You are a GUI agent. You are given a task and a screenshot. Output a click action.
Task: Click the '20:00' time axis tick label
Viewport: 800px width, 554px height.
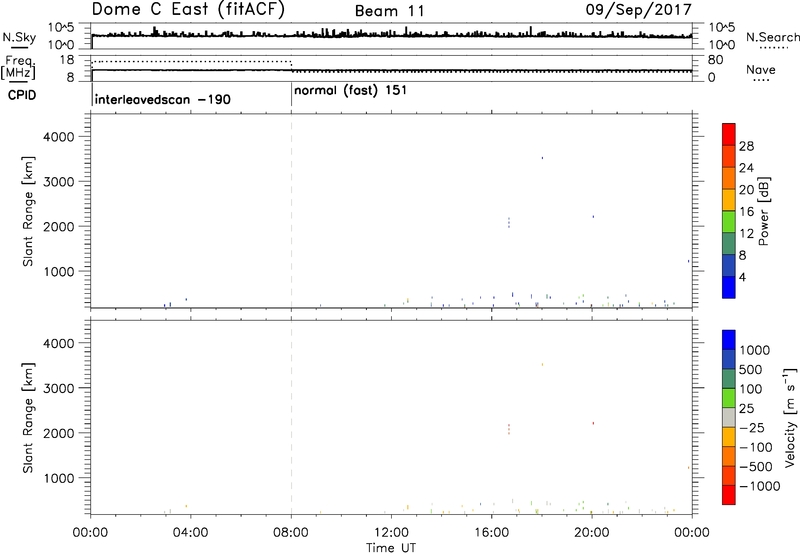point(592,533)
